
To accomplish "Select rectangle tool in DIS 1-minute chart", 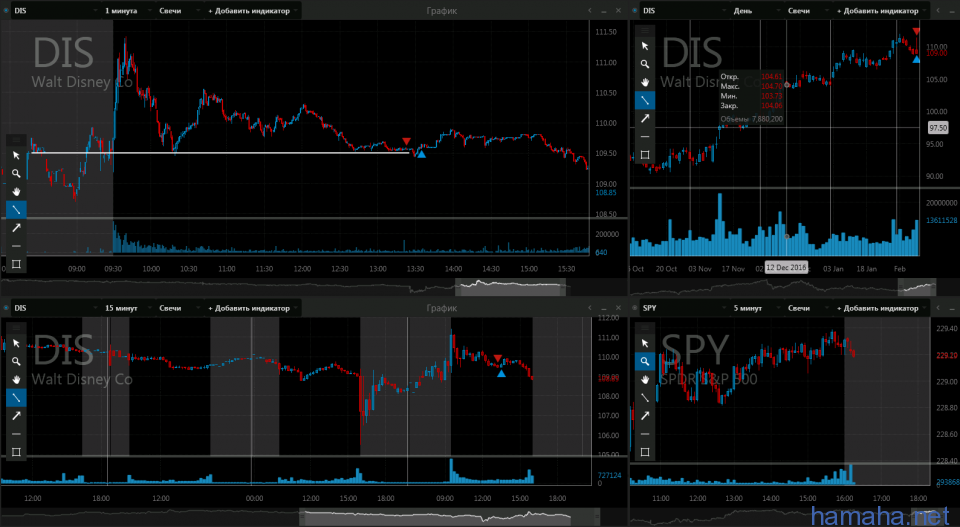I will 17,264.
